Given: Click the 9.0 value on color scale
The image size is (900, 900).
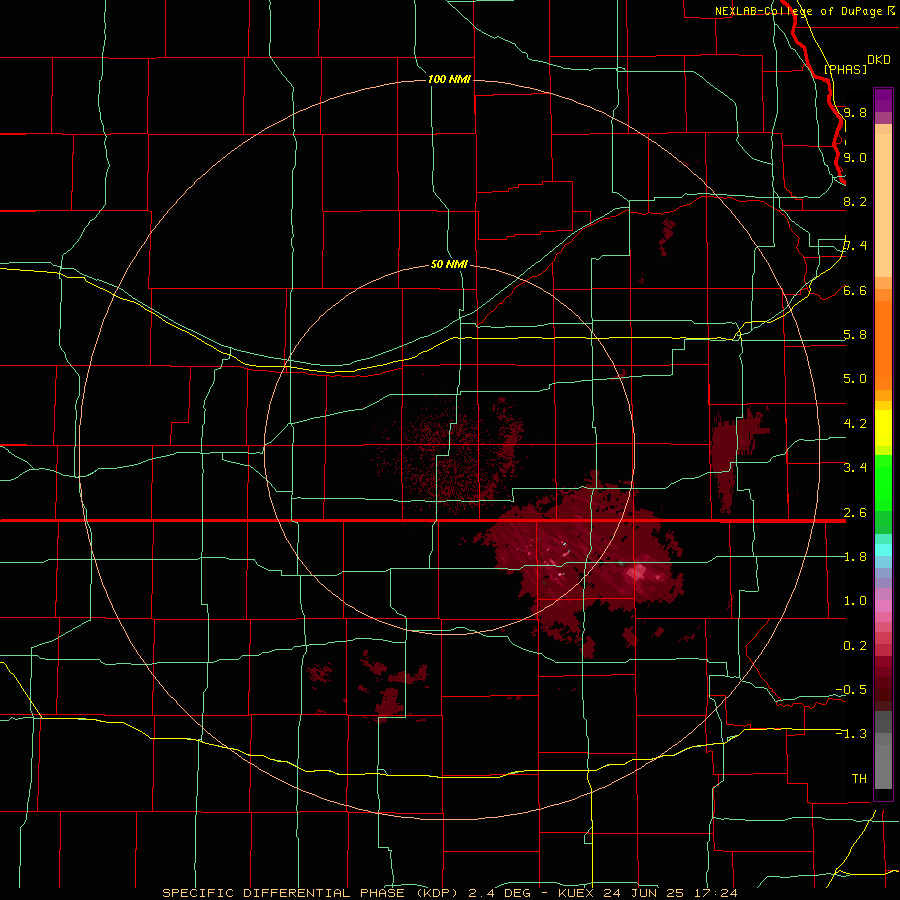Looking at the screenshot, I should click(x=855, y=157).
